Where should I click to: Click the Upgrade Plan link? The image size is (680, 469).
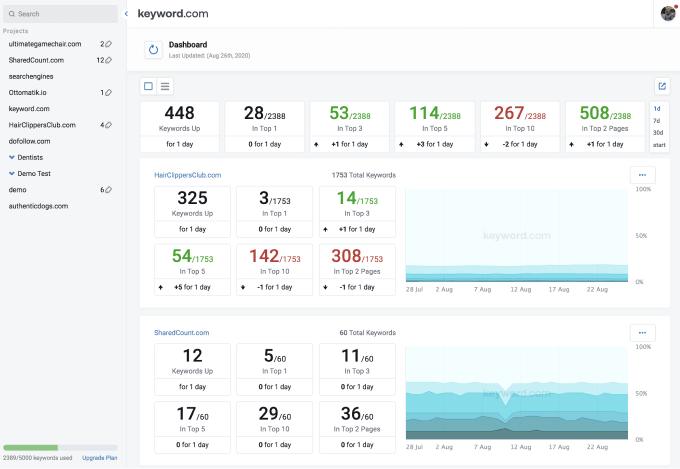click(x=99, y=457)
